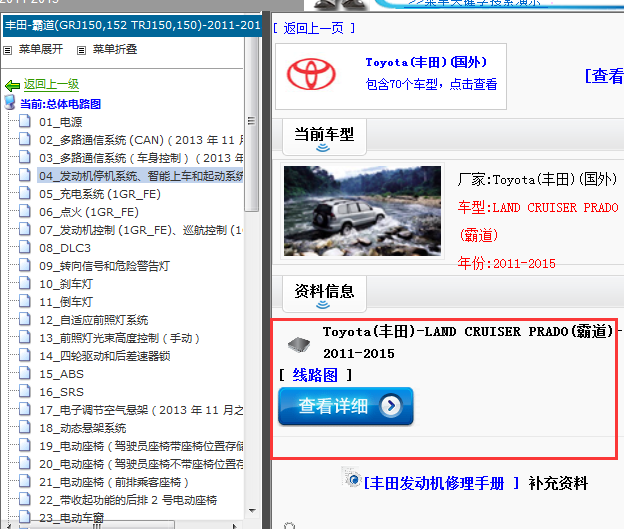Image resolution: width=624 pixels, height=529 pixels.
Task: Click the Land Cruiser Prado photo
Action: tap(362, 211)
